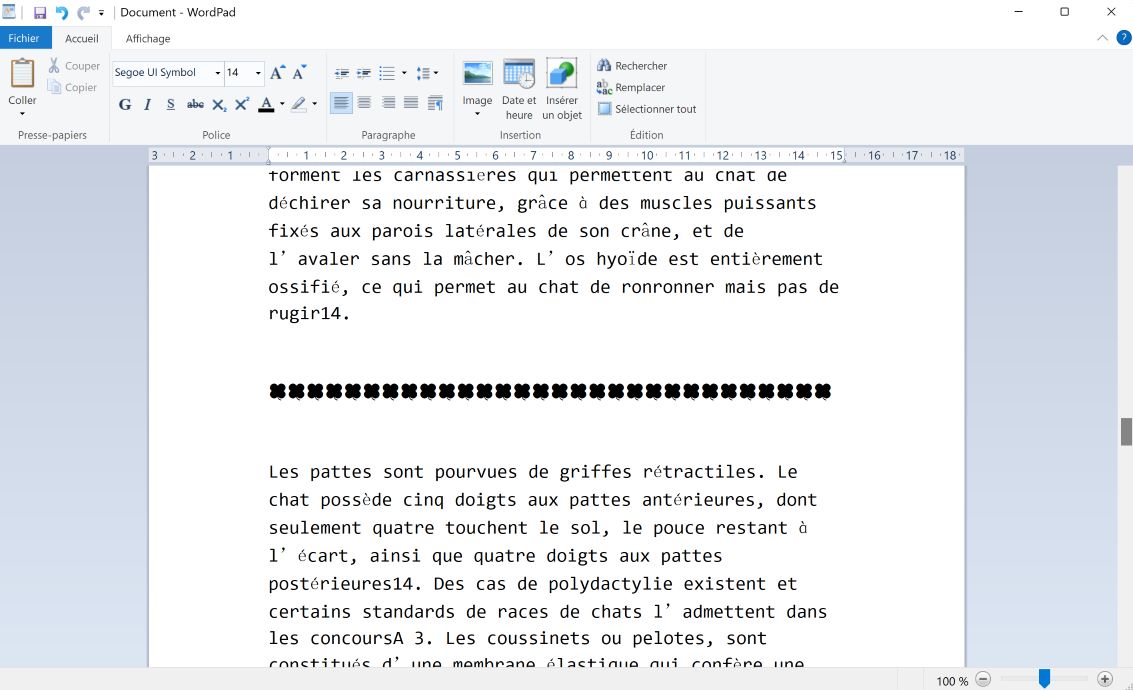Click Sélectionner tout

click(x=647, y=109)
